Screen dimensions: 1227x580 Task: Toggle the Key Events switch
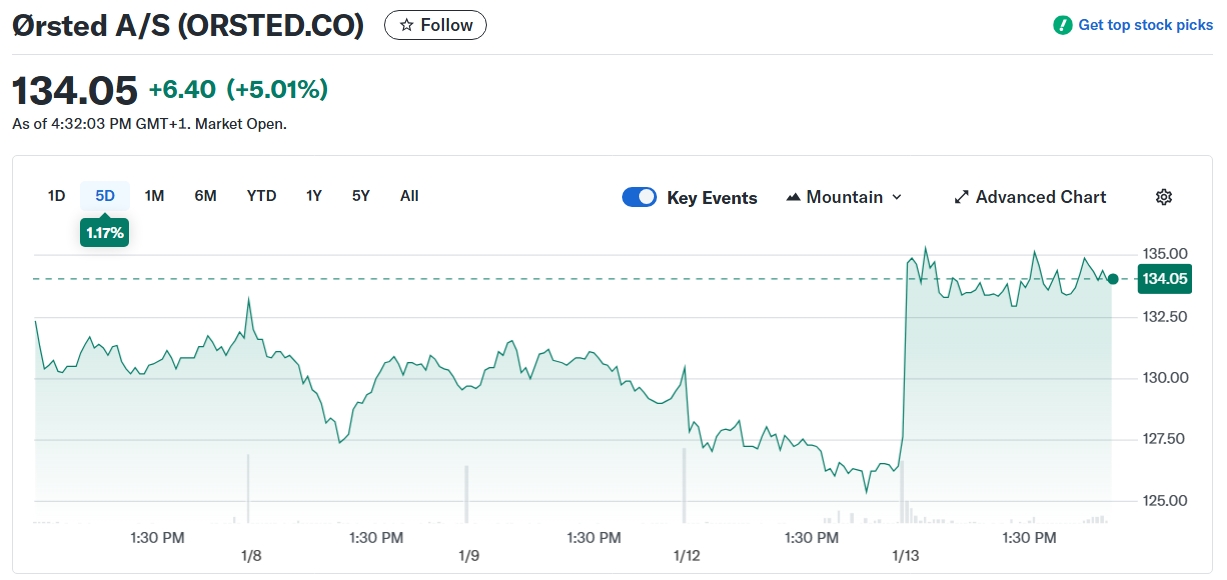639,197
